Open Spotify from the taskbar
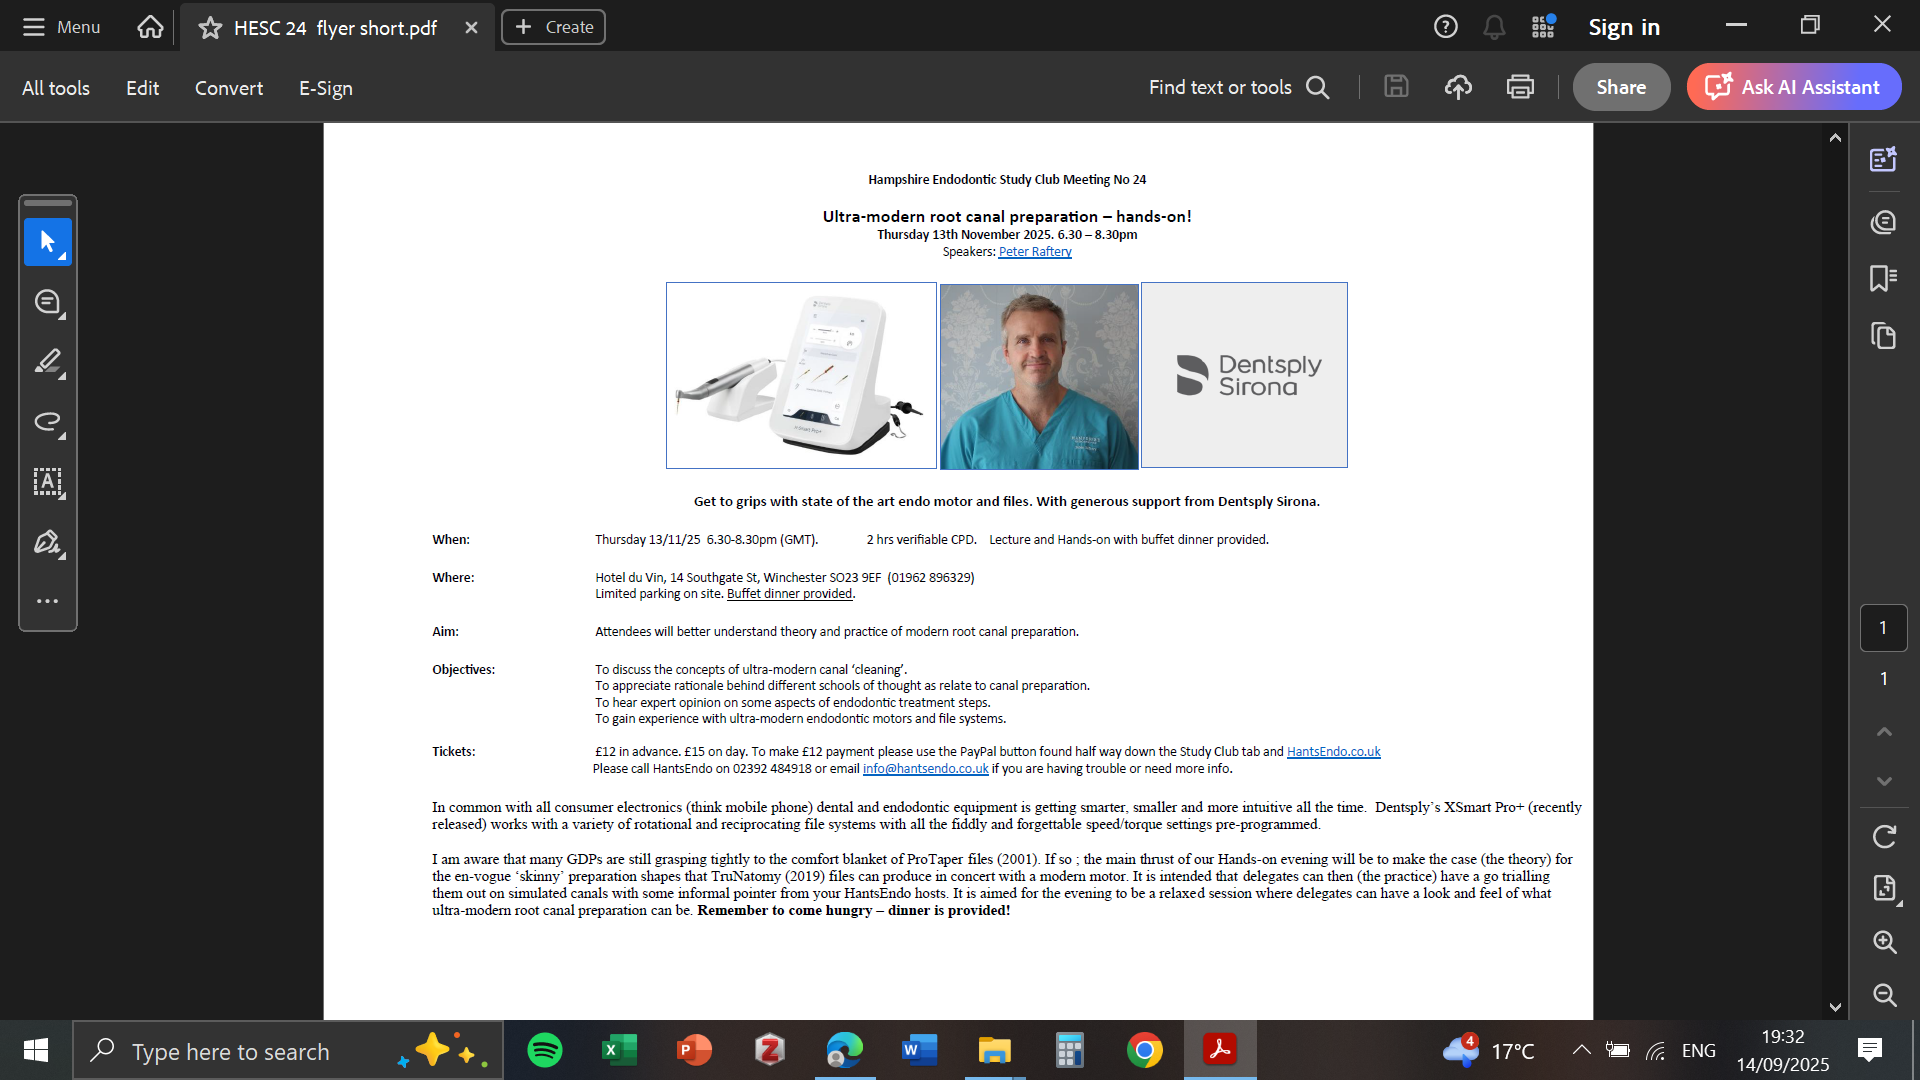The height and width of the screenshot is (1080, 1920). 545,1050
